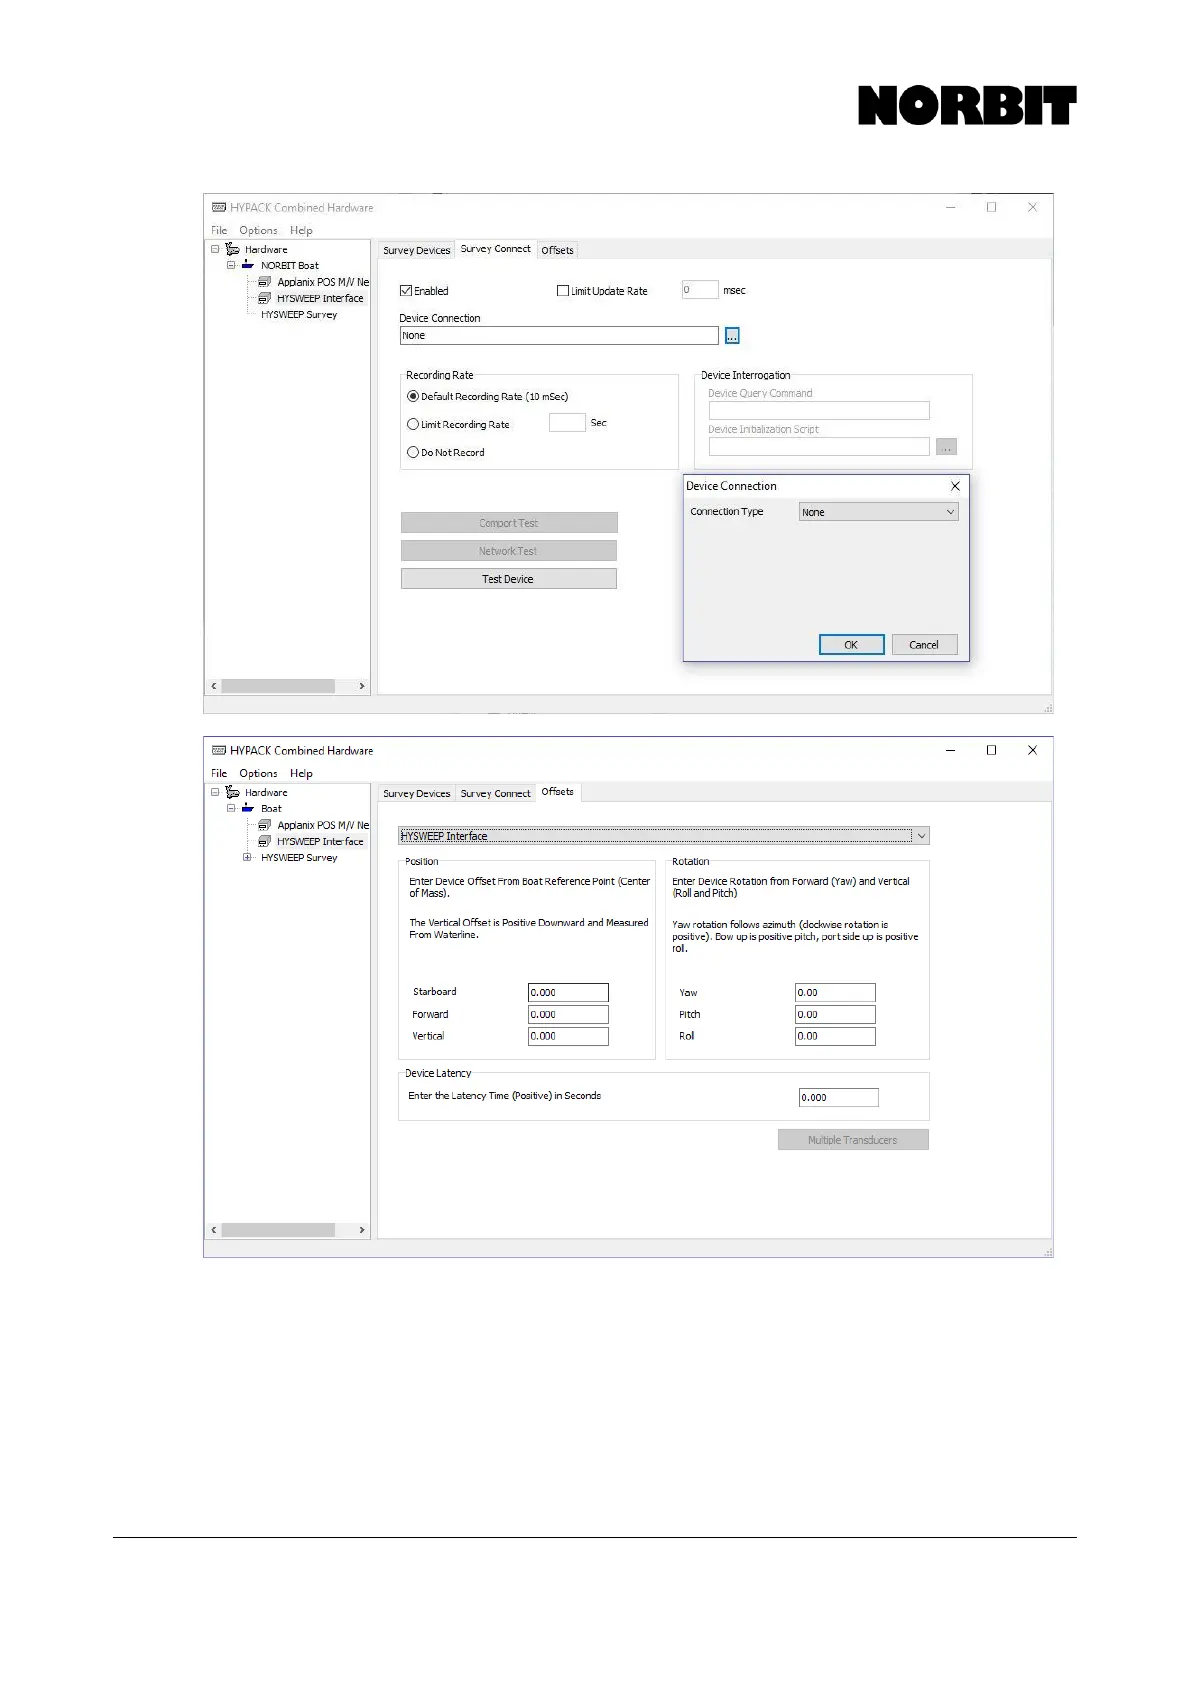Click lower window tree horizontal scrollbar

pos(278,1230)
